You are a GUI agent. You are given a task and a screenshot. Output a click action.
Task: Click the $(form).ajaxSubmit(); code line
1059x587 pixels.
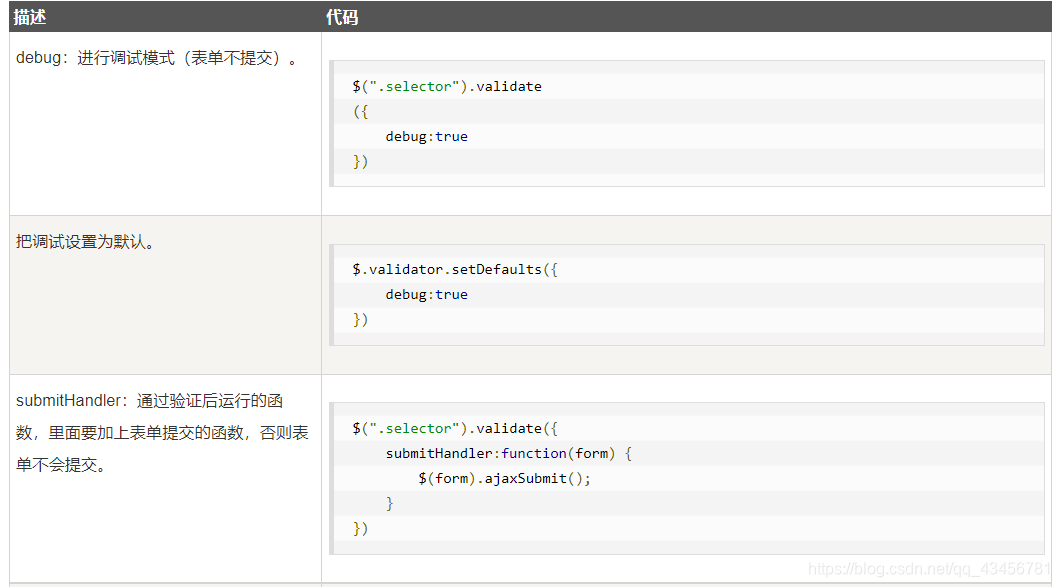505,478
